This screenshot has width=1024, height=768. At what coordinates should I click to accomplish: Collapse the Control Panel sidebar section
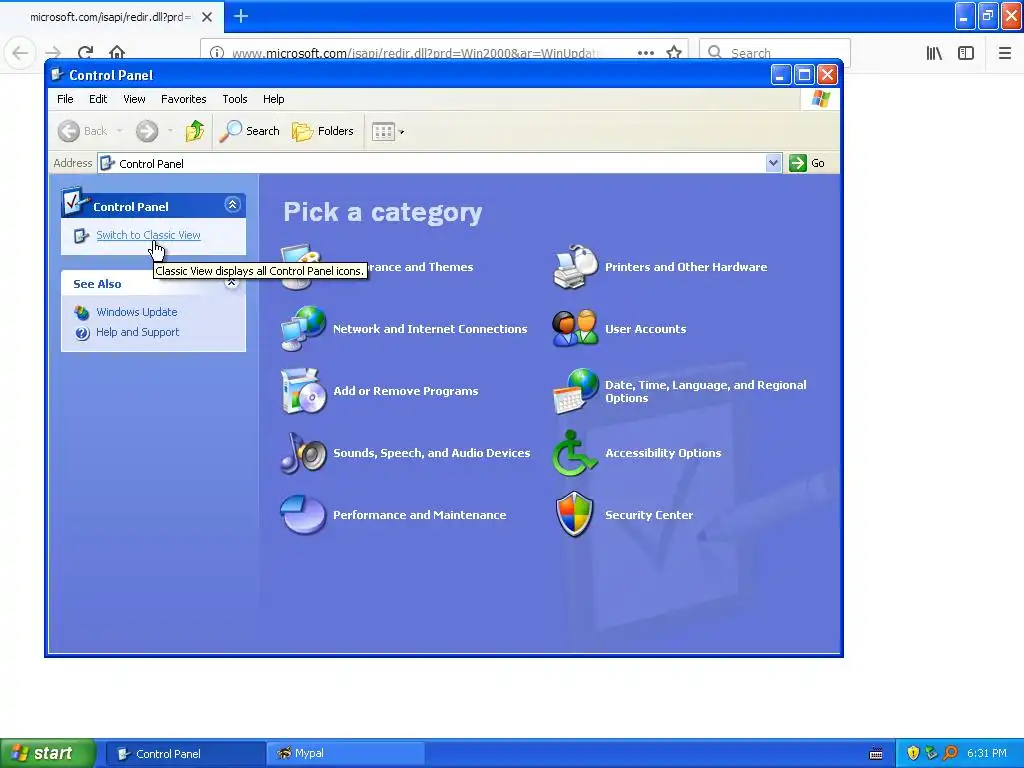(232, 205)
